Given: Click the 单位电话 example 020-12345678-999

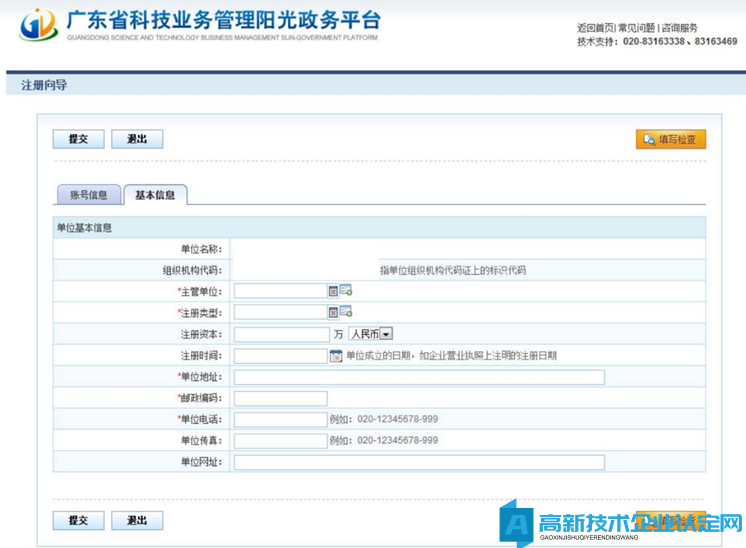Looking at the screenshot, I should [x=398, y=419].
